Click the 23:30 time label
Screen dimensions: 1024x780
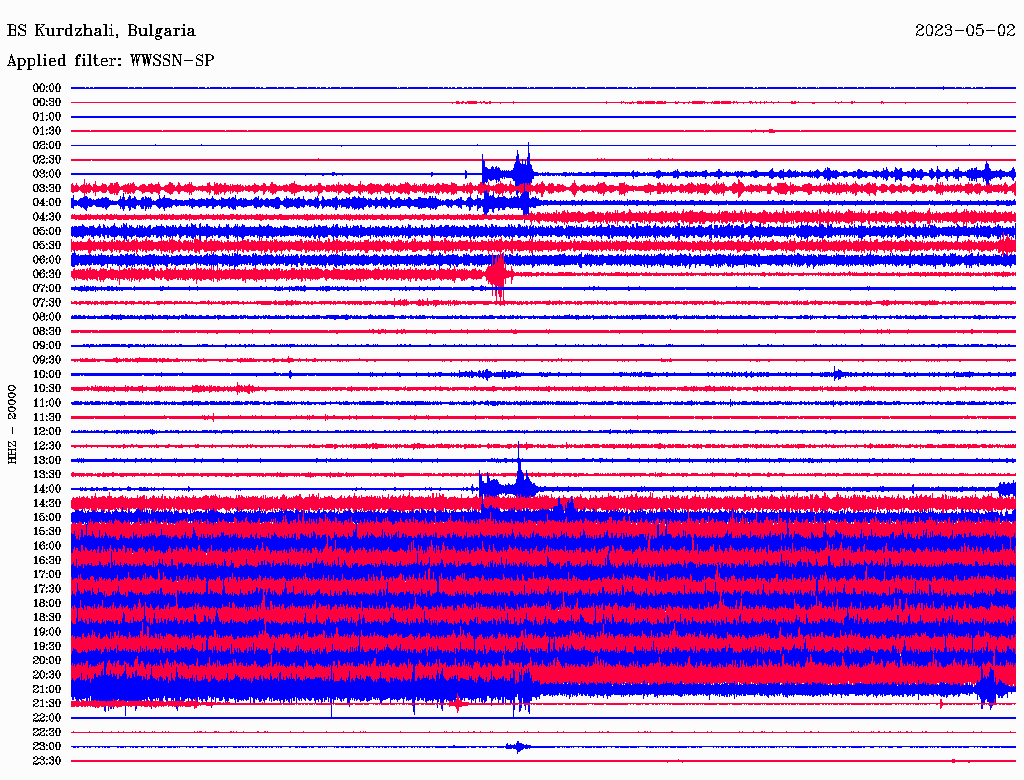(47, 761)
